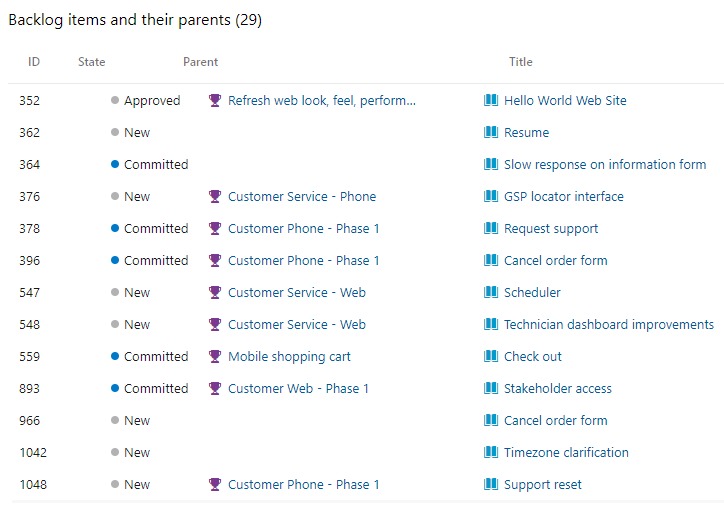Click the book icon next to Check out
Screen dimensions: 724x515
pos(491,356)
